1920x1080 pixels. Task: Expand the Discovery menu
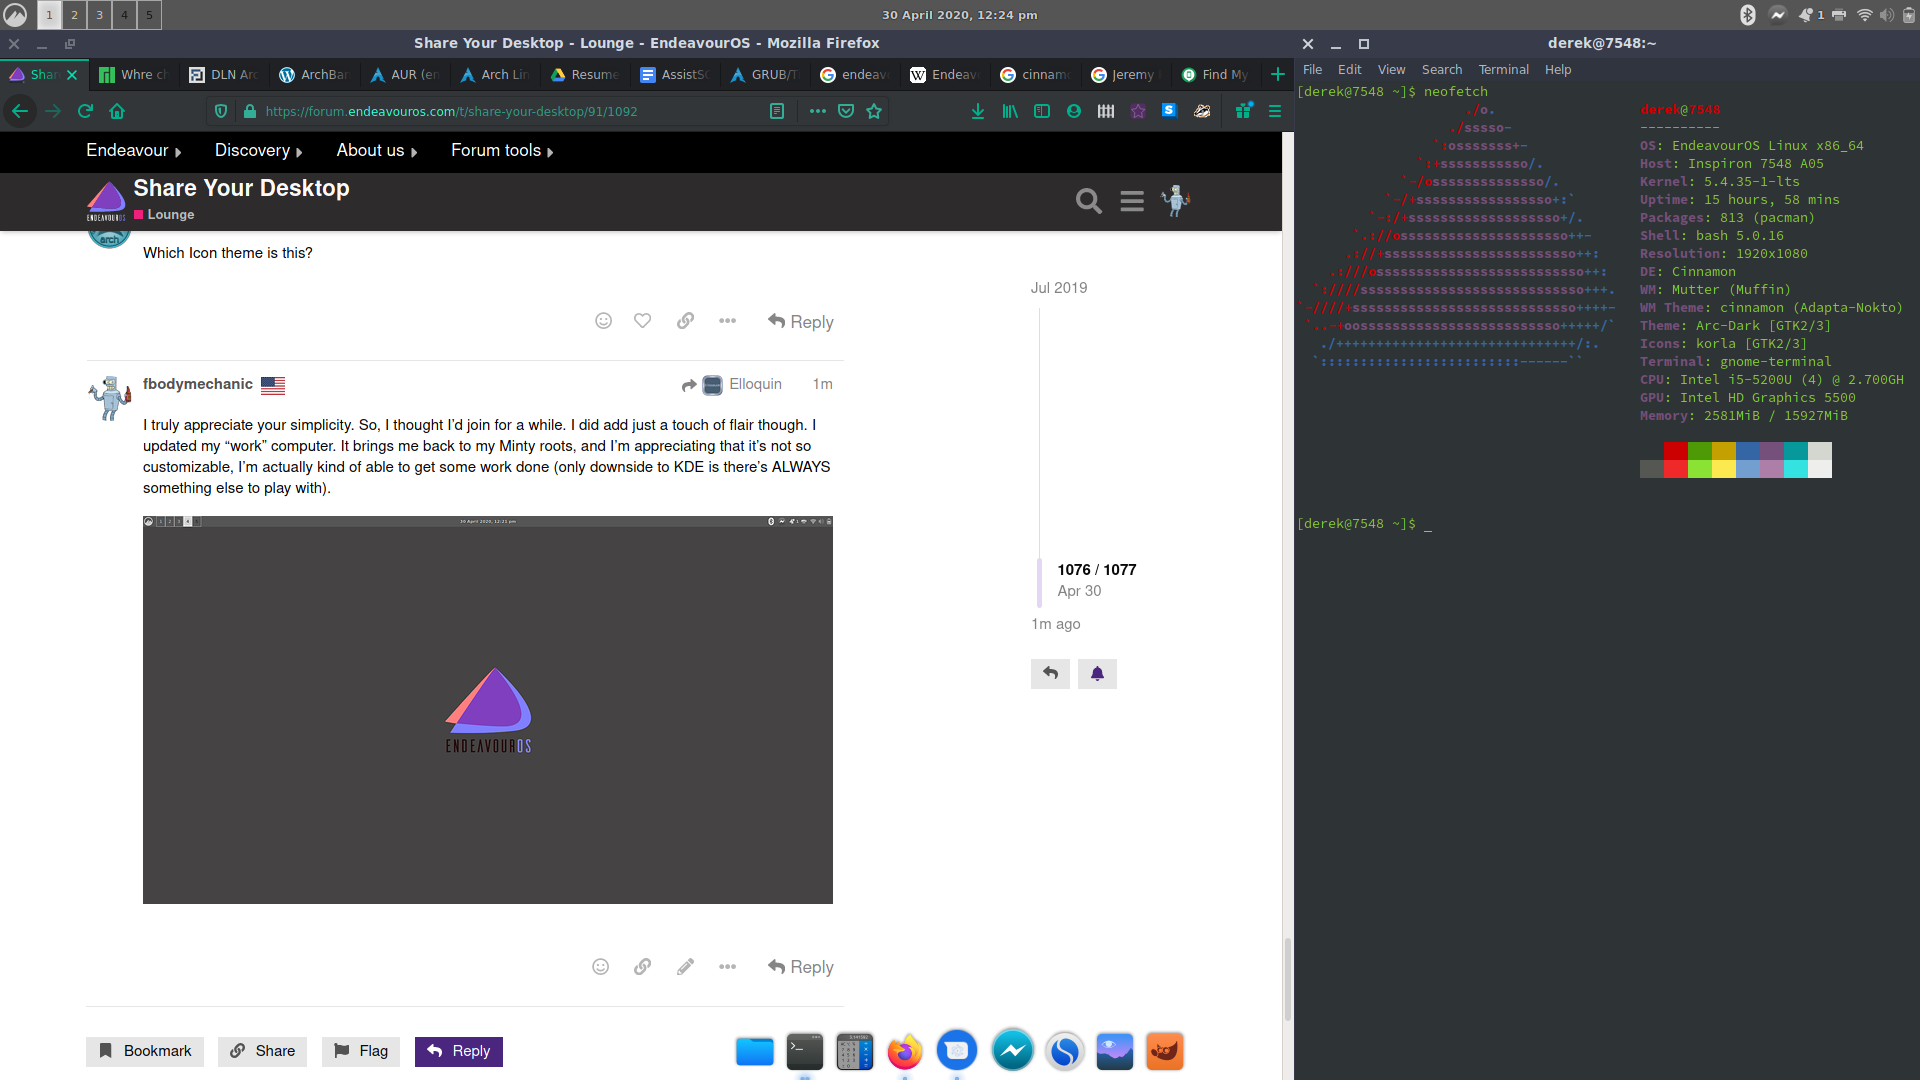coord(258,151)
